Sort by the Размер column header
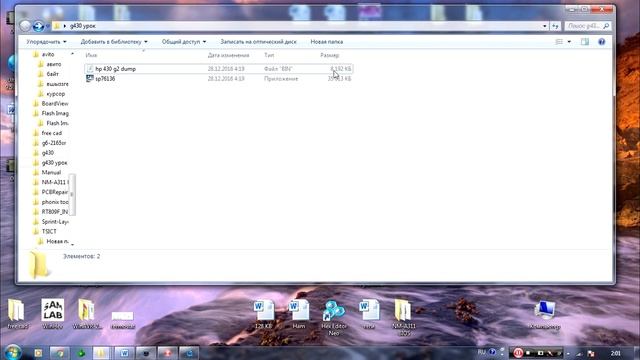The width and height of the screenshot is (640, 360). tap(330, 55)
